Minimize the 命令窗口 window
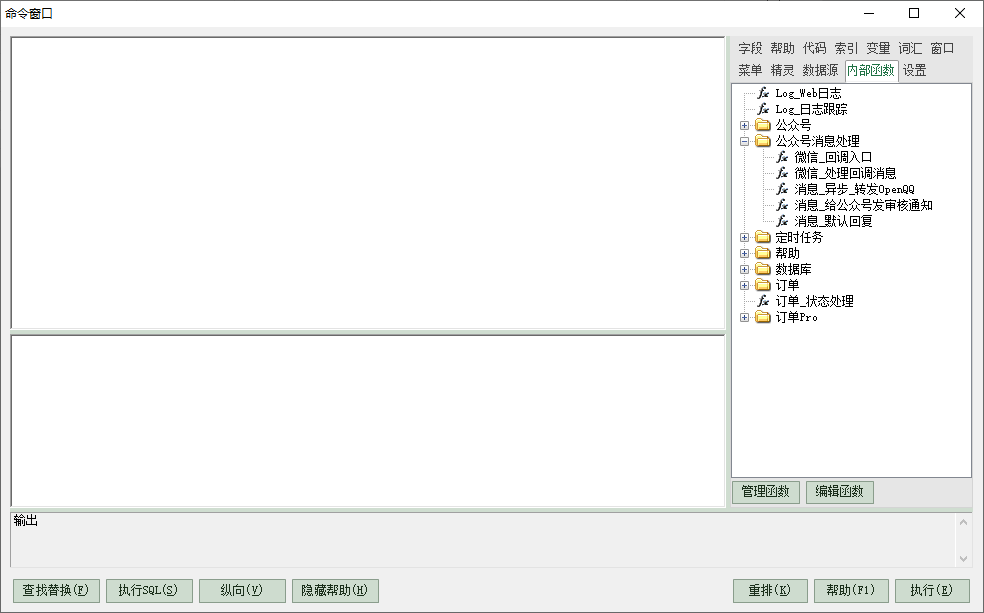The image size is (984, 613). (869, 13)
